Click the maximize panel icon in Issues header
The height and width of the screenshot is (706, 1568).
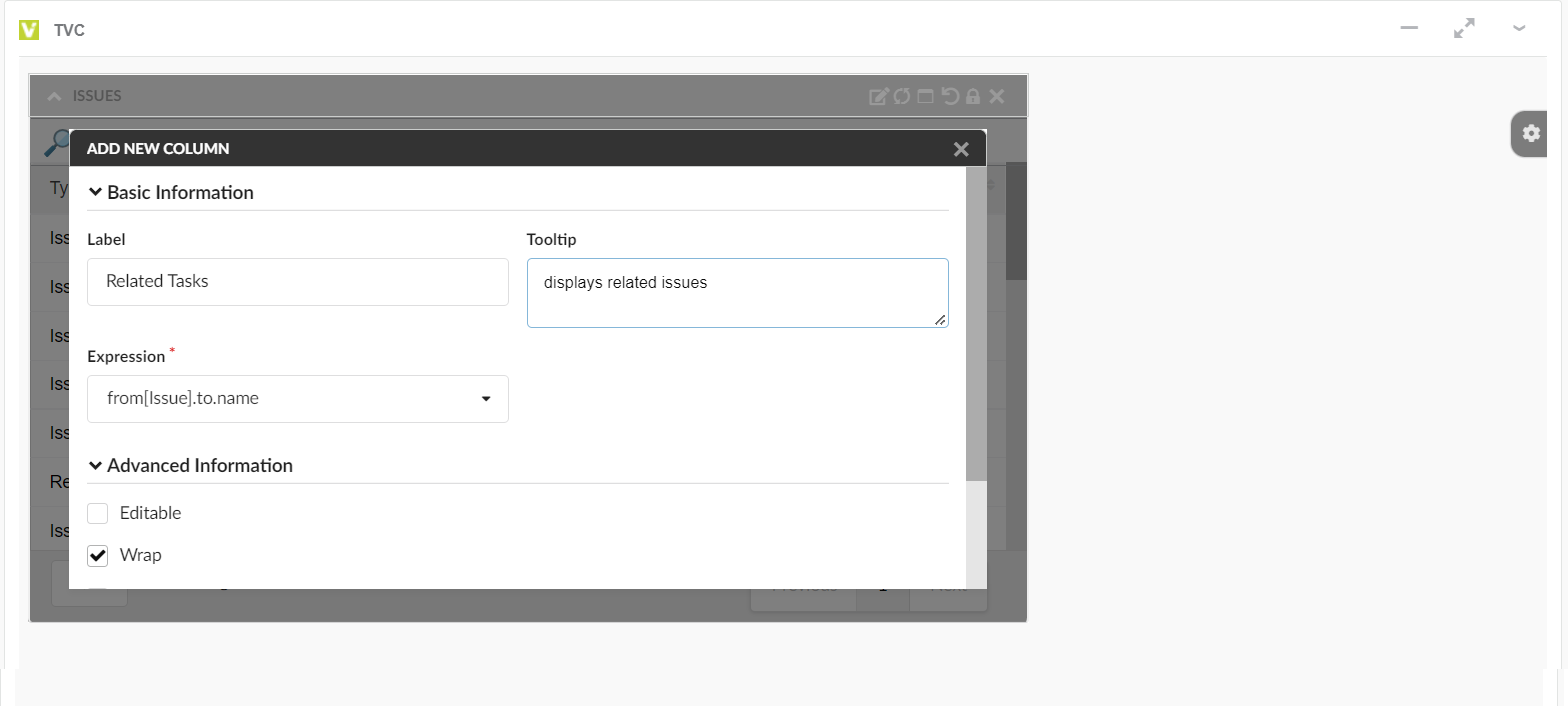point(925,96)
